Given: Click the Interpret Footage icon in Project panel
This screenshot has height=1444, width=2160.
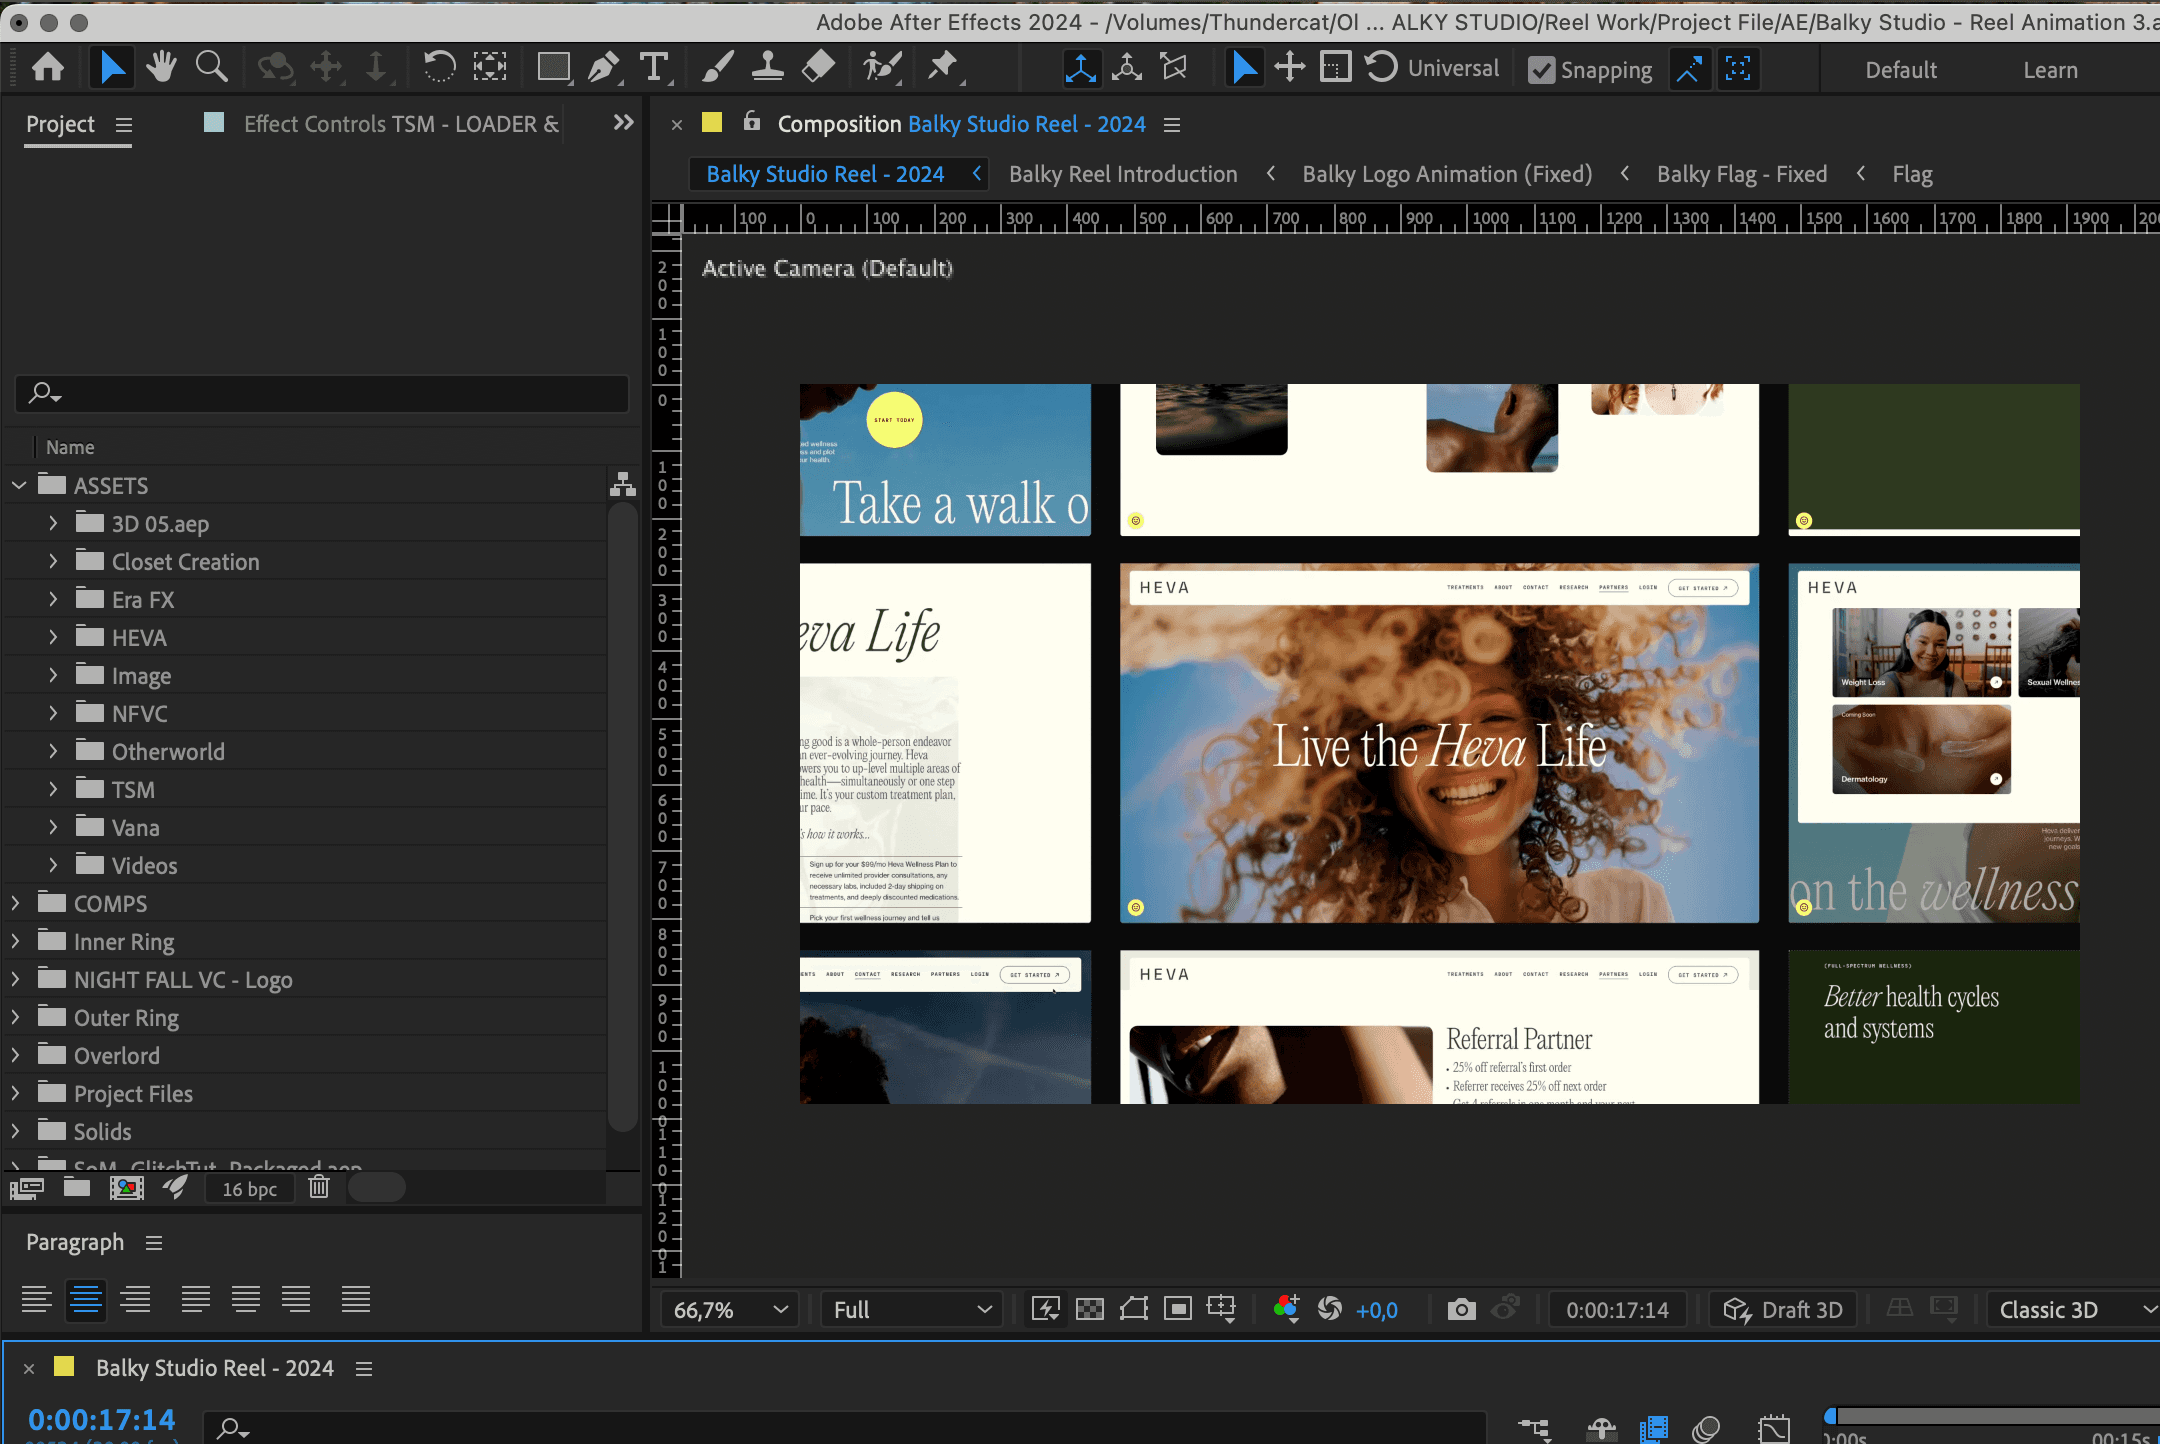Looking at the screenshot, I should point(27,1188).
